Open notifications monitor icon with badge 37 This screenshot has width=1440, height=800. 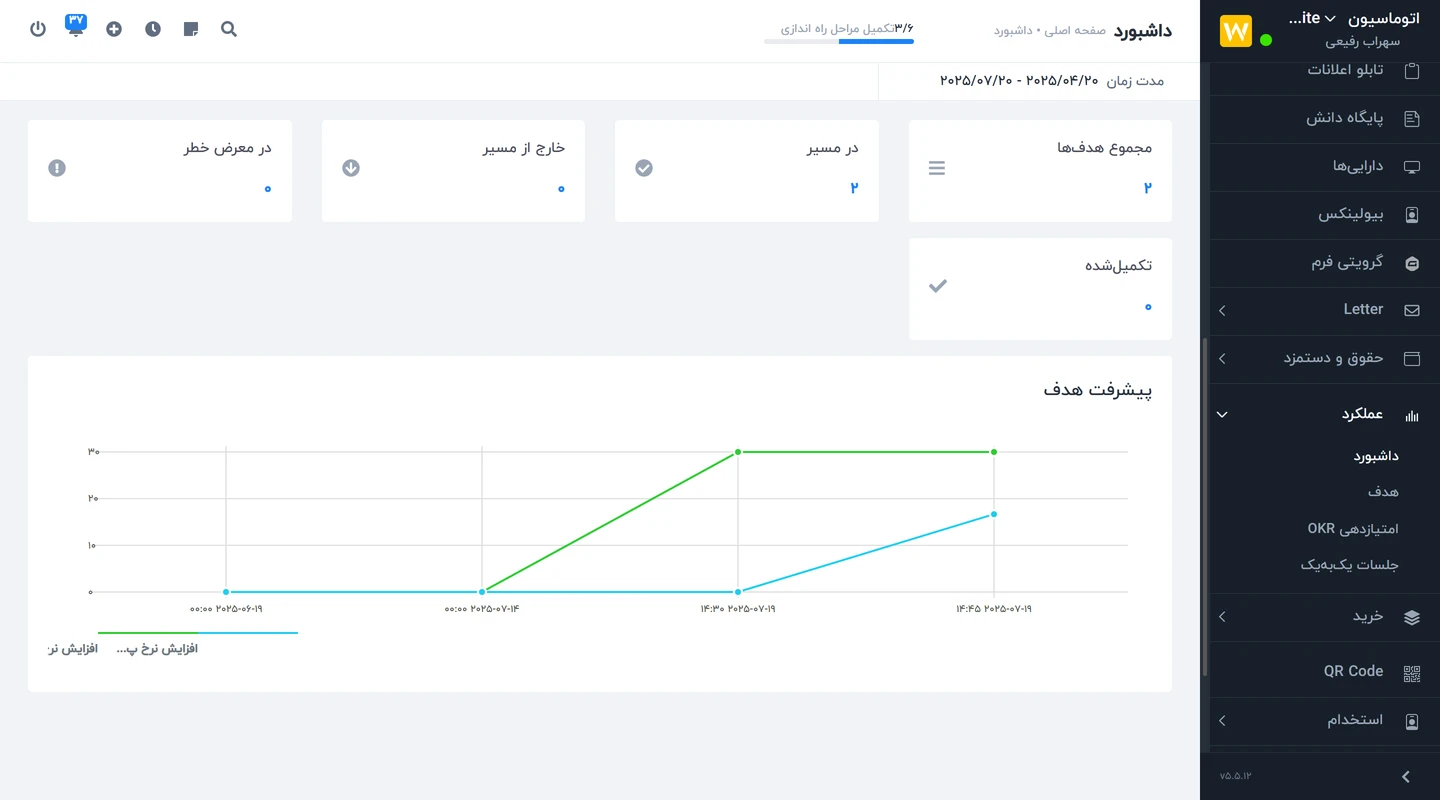[x=76, y=25]
